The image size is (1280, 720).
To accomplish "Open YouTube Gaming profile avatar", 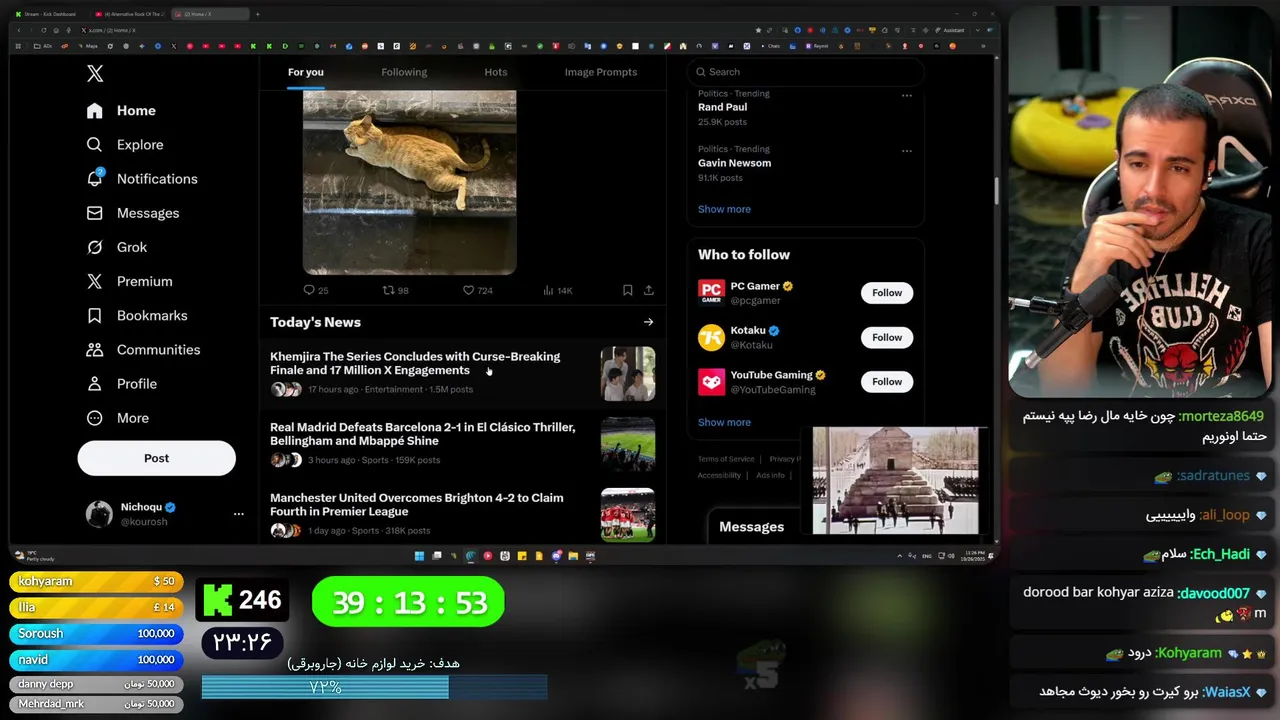I will pos(711,381).
